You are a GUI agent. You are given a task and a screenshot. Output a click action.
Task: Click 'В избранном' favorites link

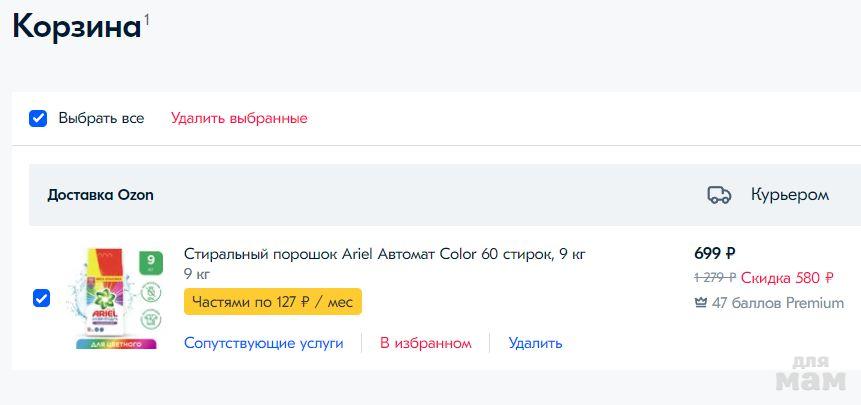point(425,343)
